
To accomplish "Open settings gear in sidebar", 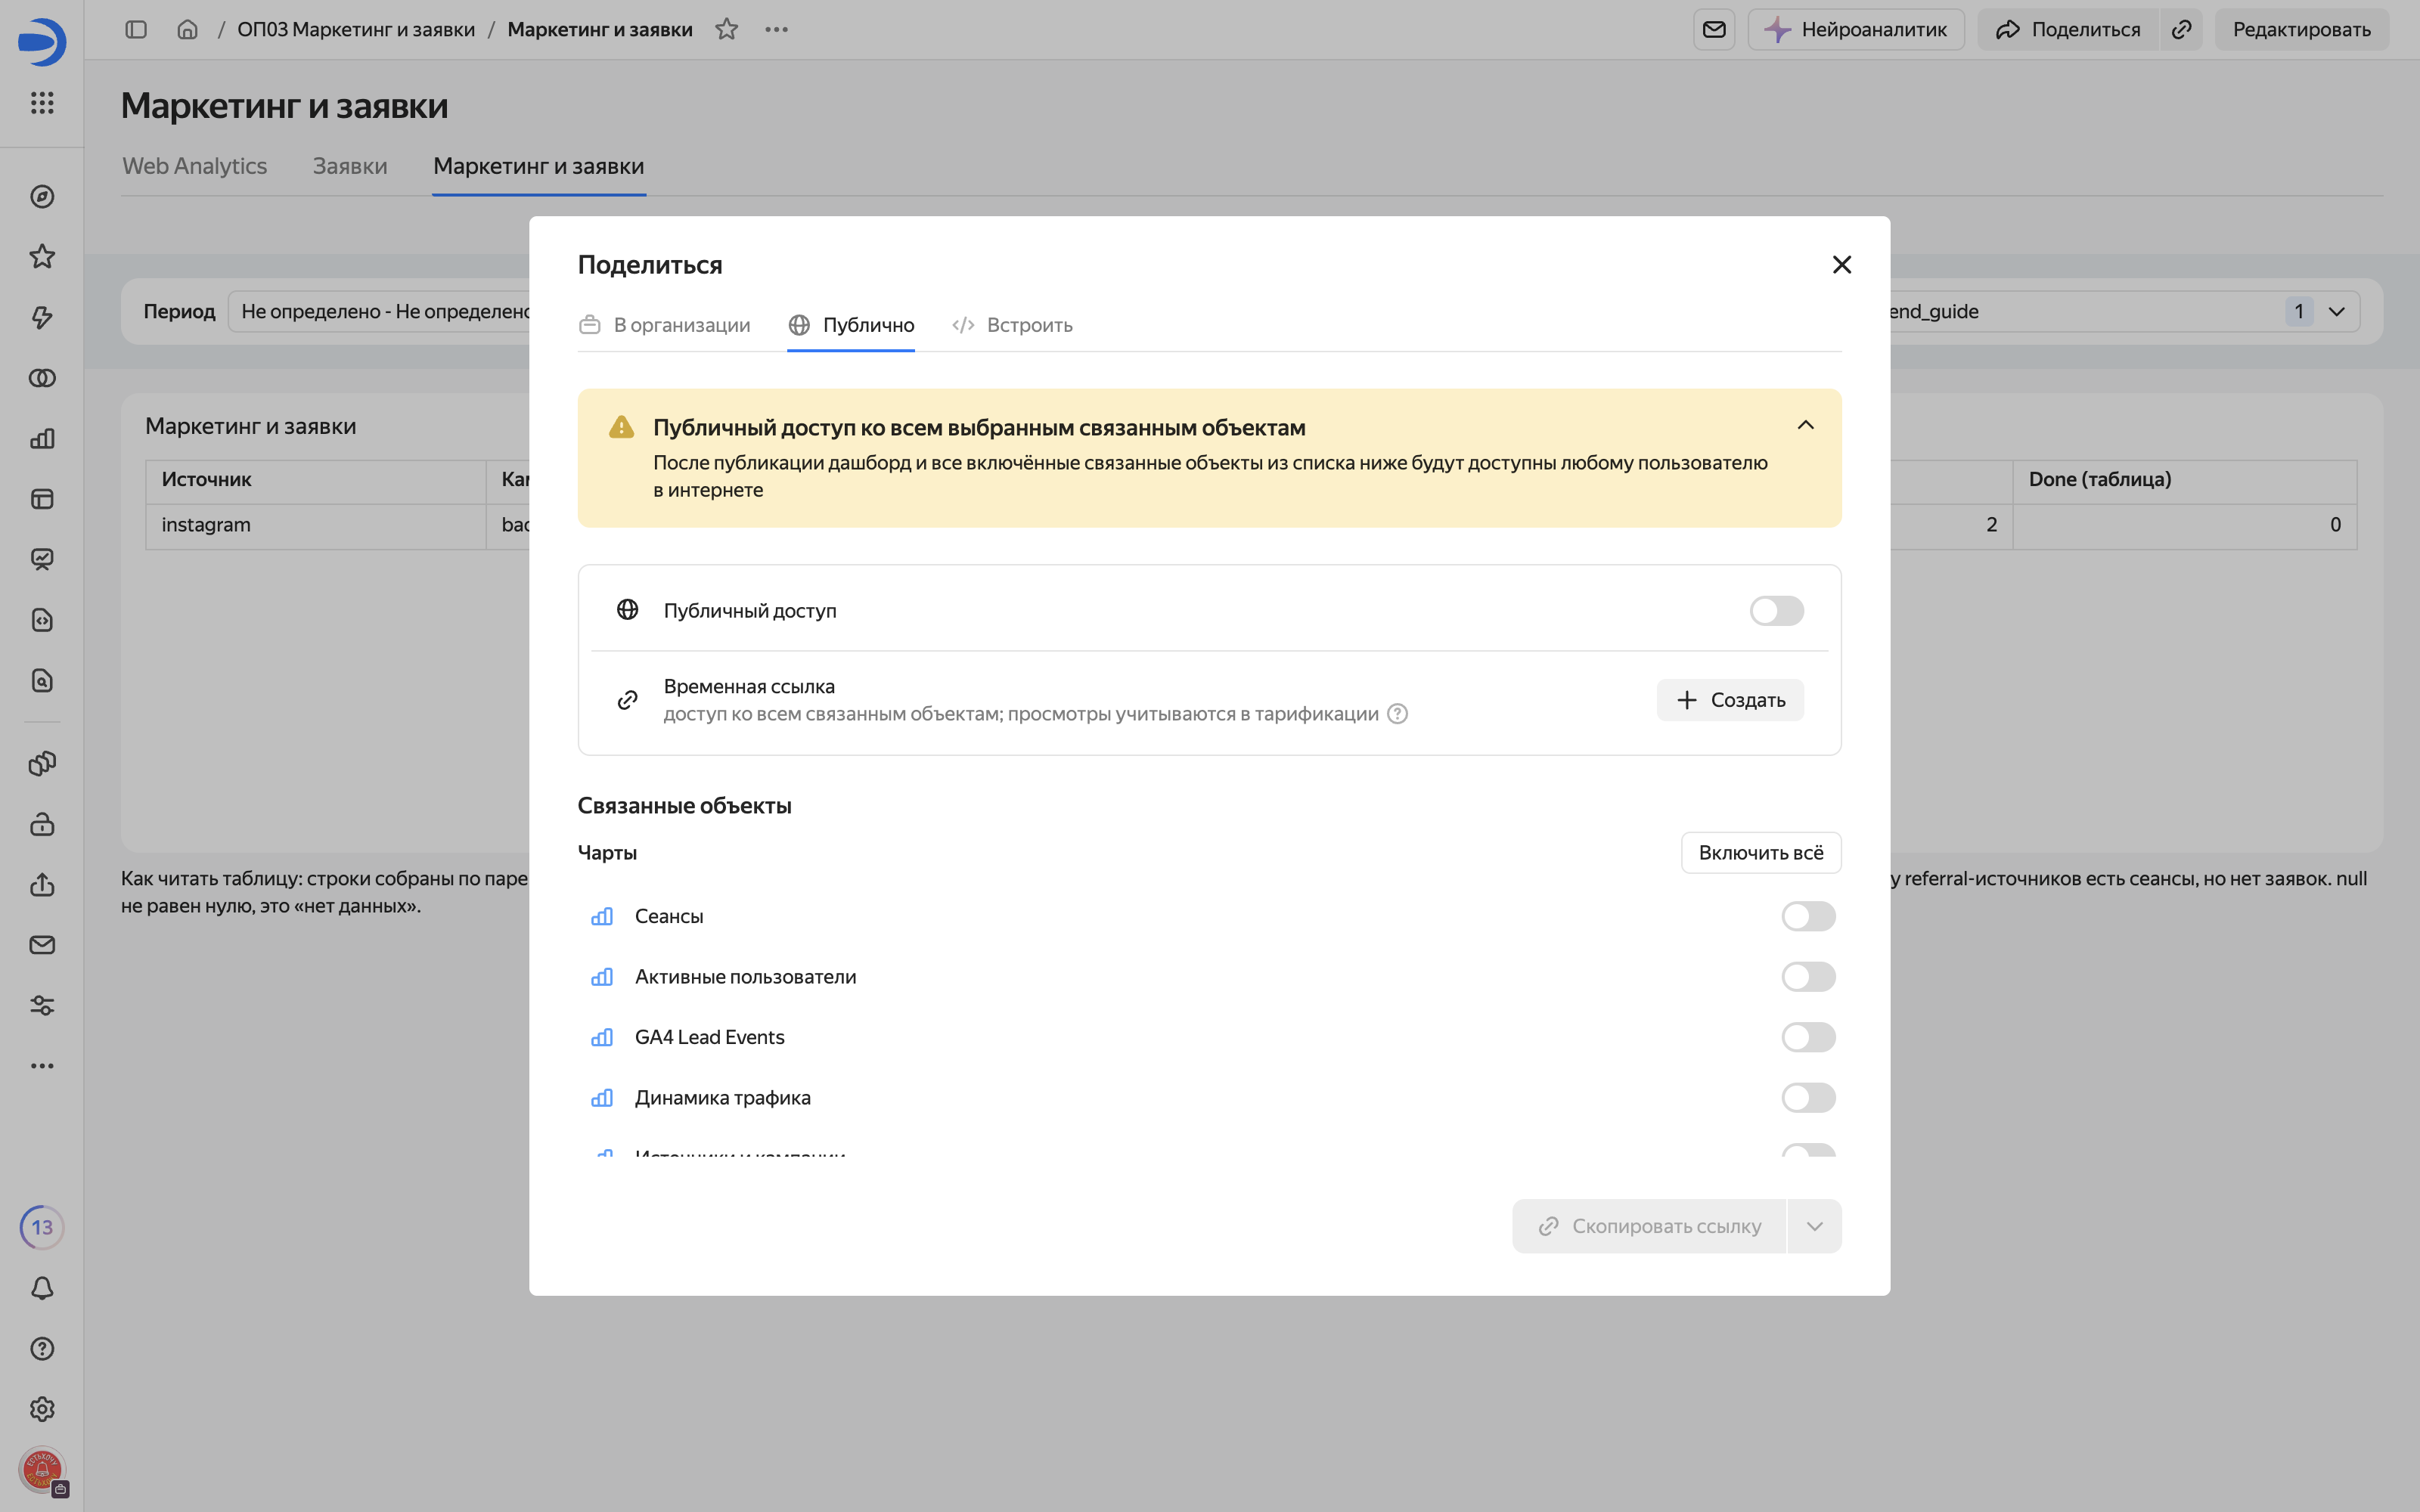I will pos(42,1409).
